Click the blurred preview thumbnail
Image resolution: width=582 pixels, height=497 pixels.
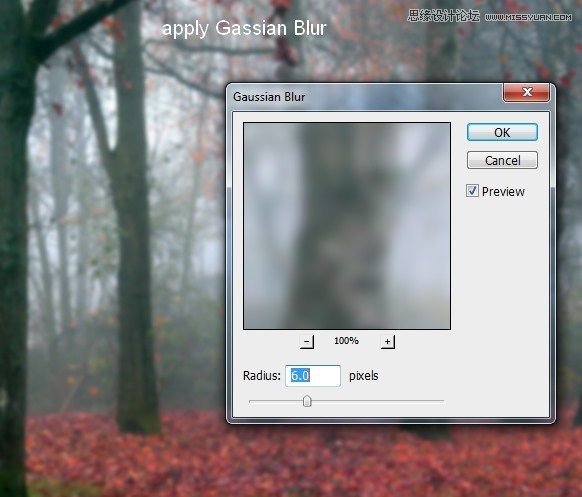(347, 226)
